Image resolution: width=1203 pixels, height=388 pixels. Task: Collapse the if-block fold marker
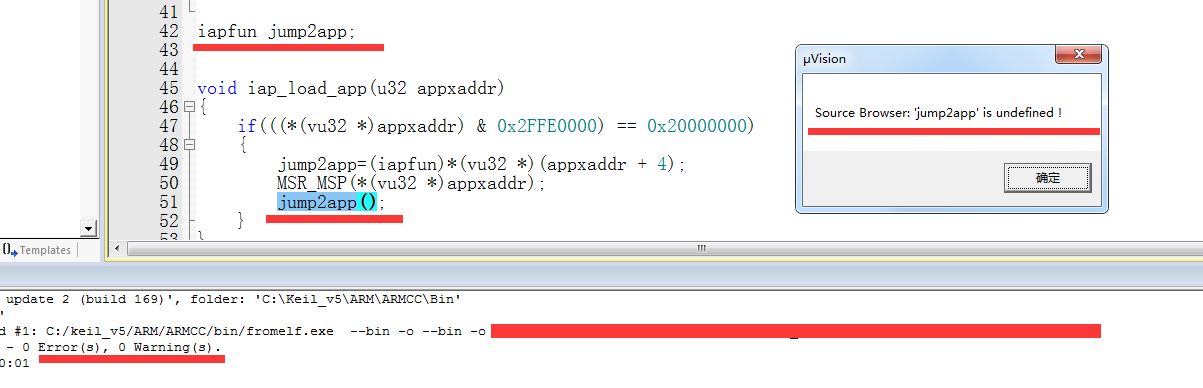(x=188, y=144)
